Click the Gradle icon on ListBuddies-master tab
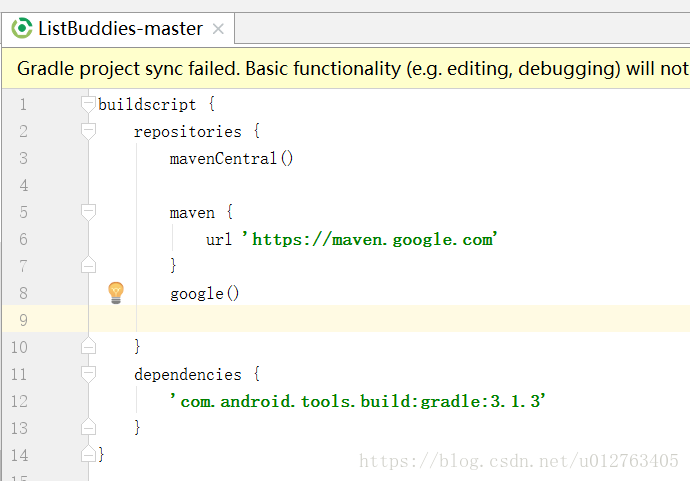690x481 pixels. click(22, 29)
